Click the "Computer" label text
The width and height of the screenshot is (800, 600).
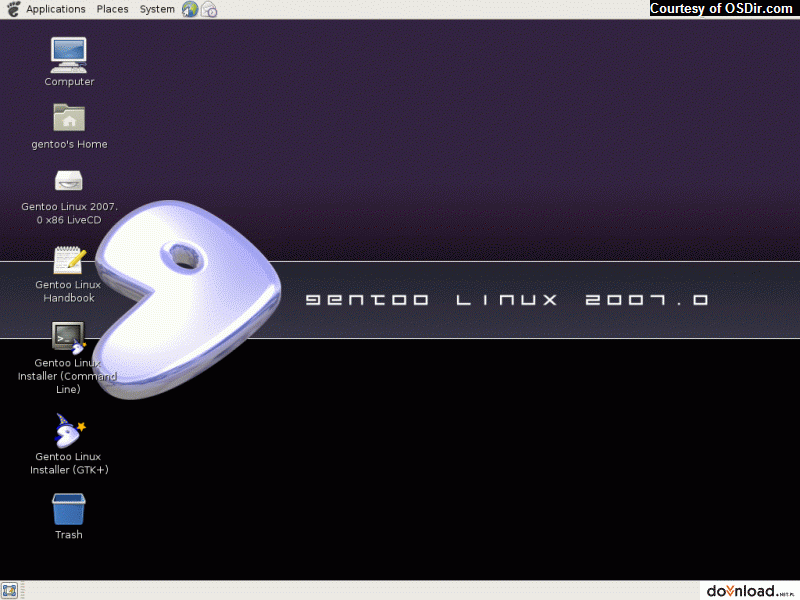click(69, 82)
